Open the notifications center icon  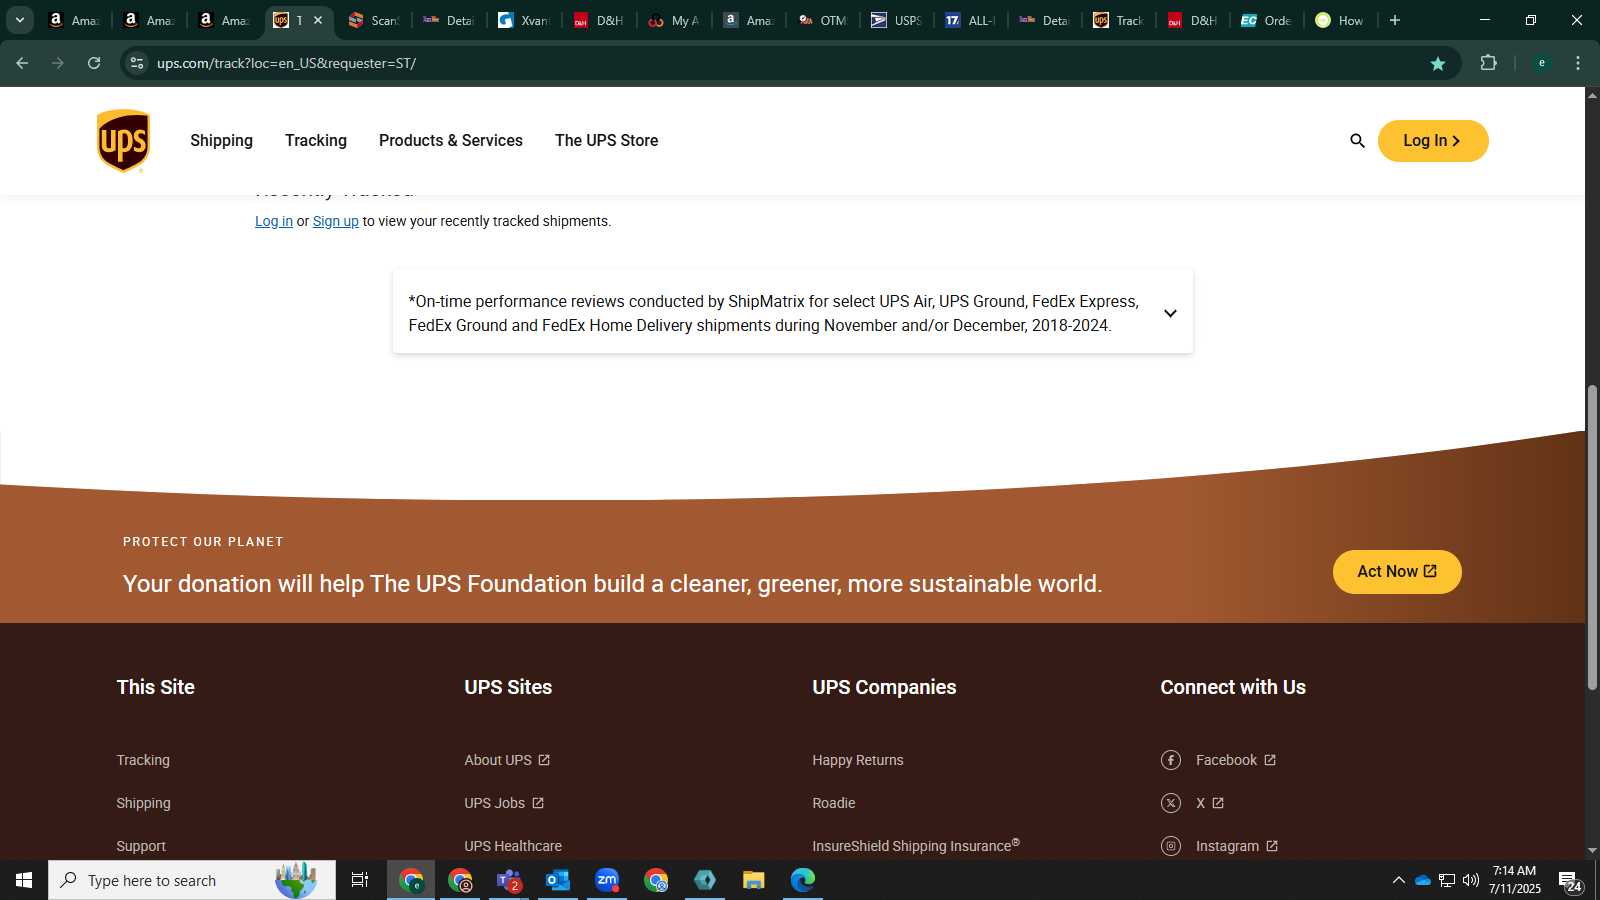click(x=1569, y=881)
